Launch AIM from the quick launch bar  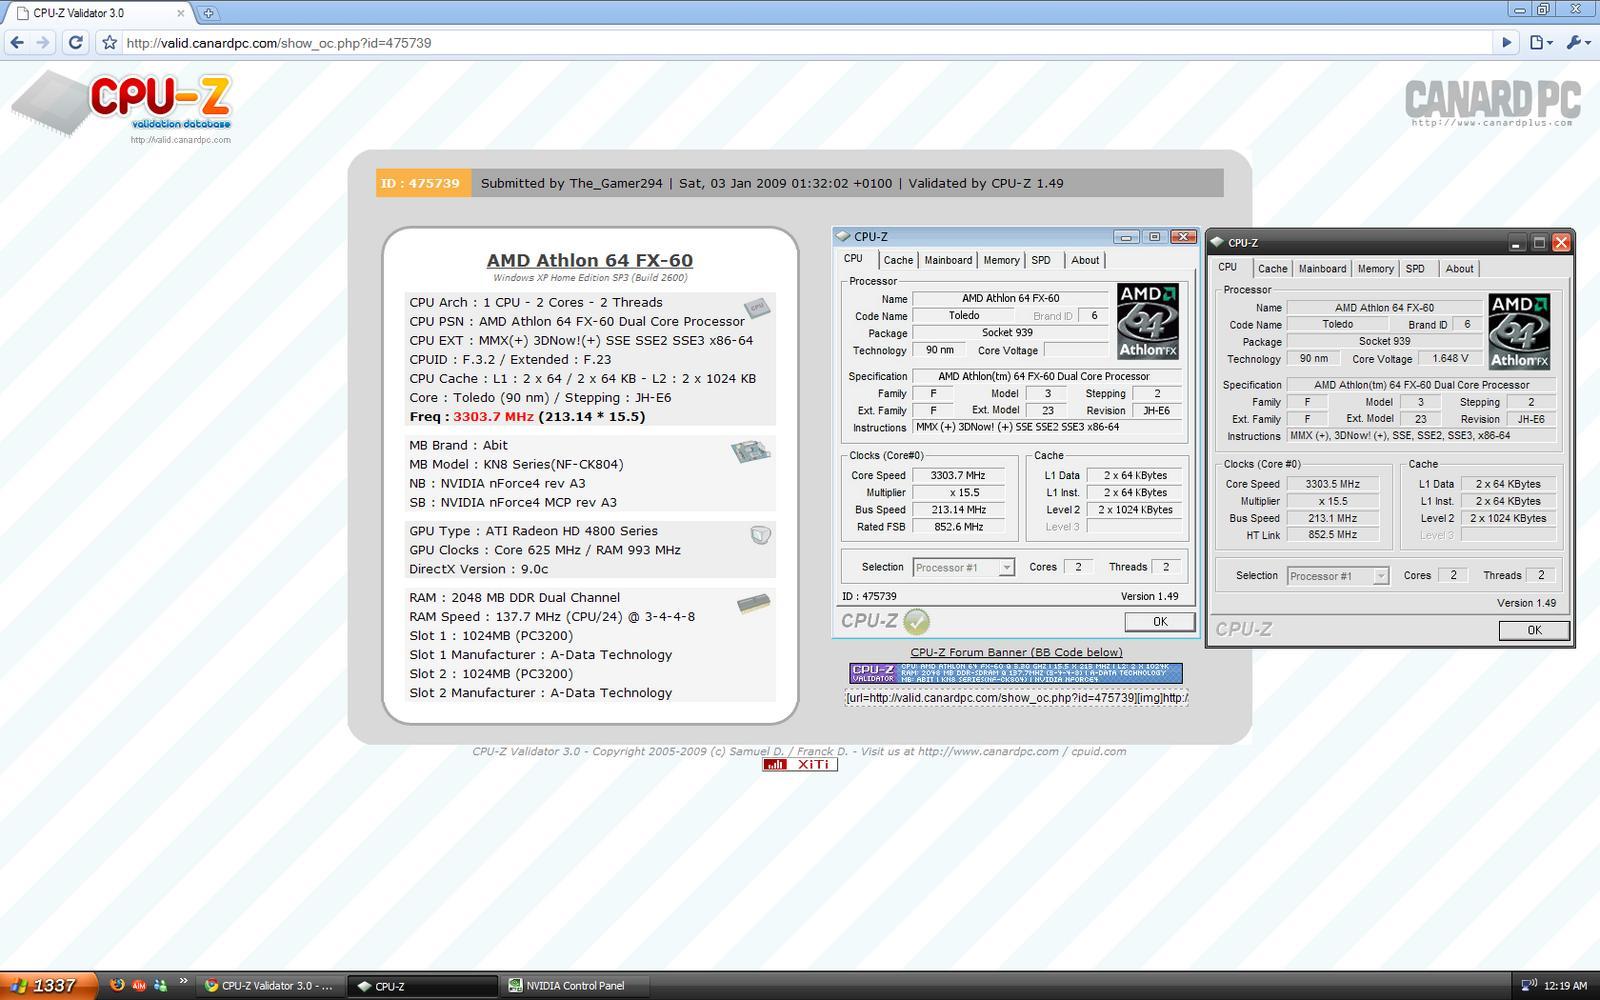pyautogui.click(x=139, y=985)
